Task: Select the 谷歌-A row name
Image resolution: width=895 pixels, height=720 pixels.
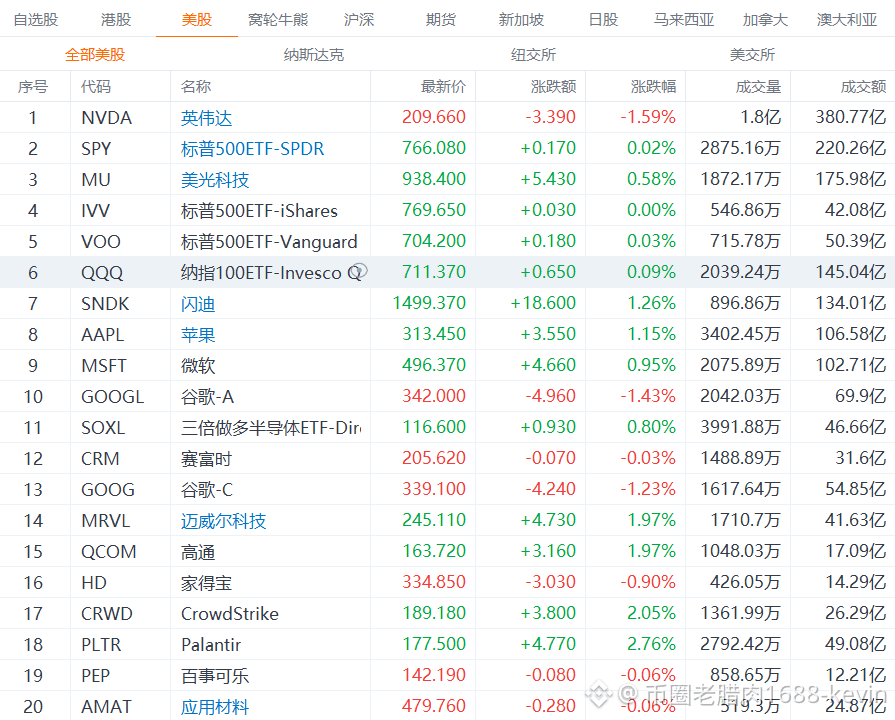Action: pyautogui.click(x=207, y=397)
